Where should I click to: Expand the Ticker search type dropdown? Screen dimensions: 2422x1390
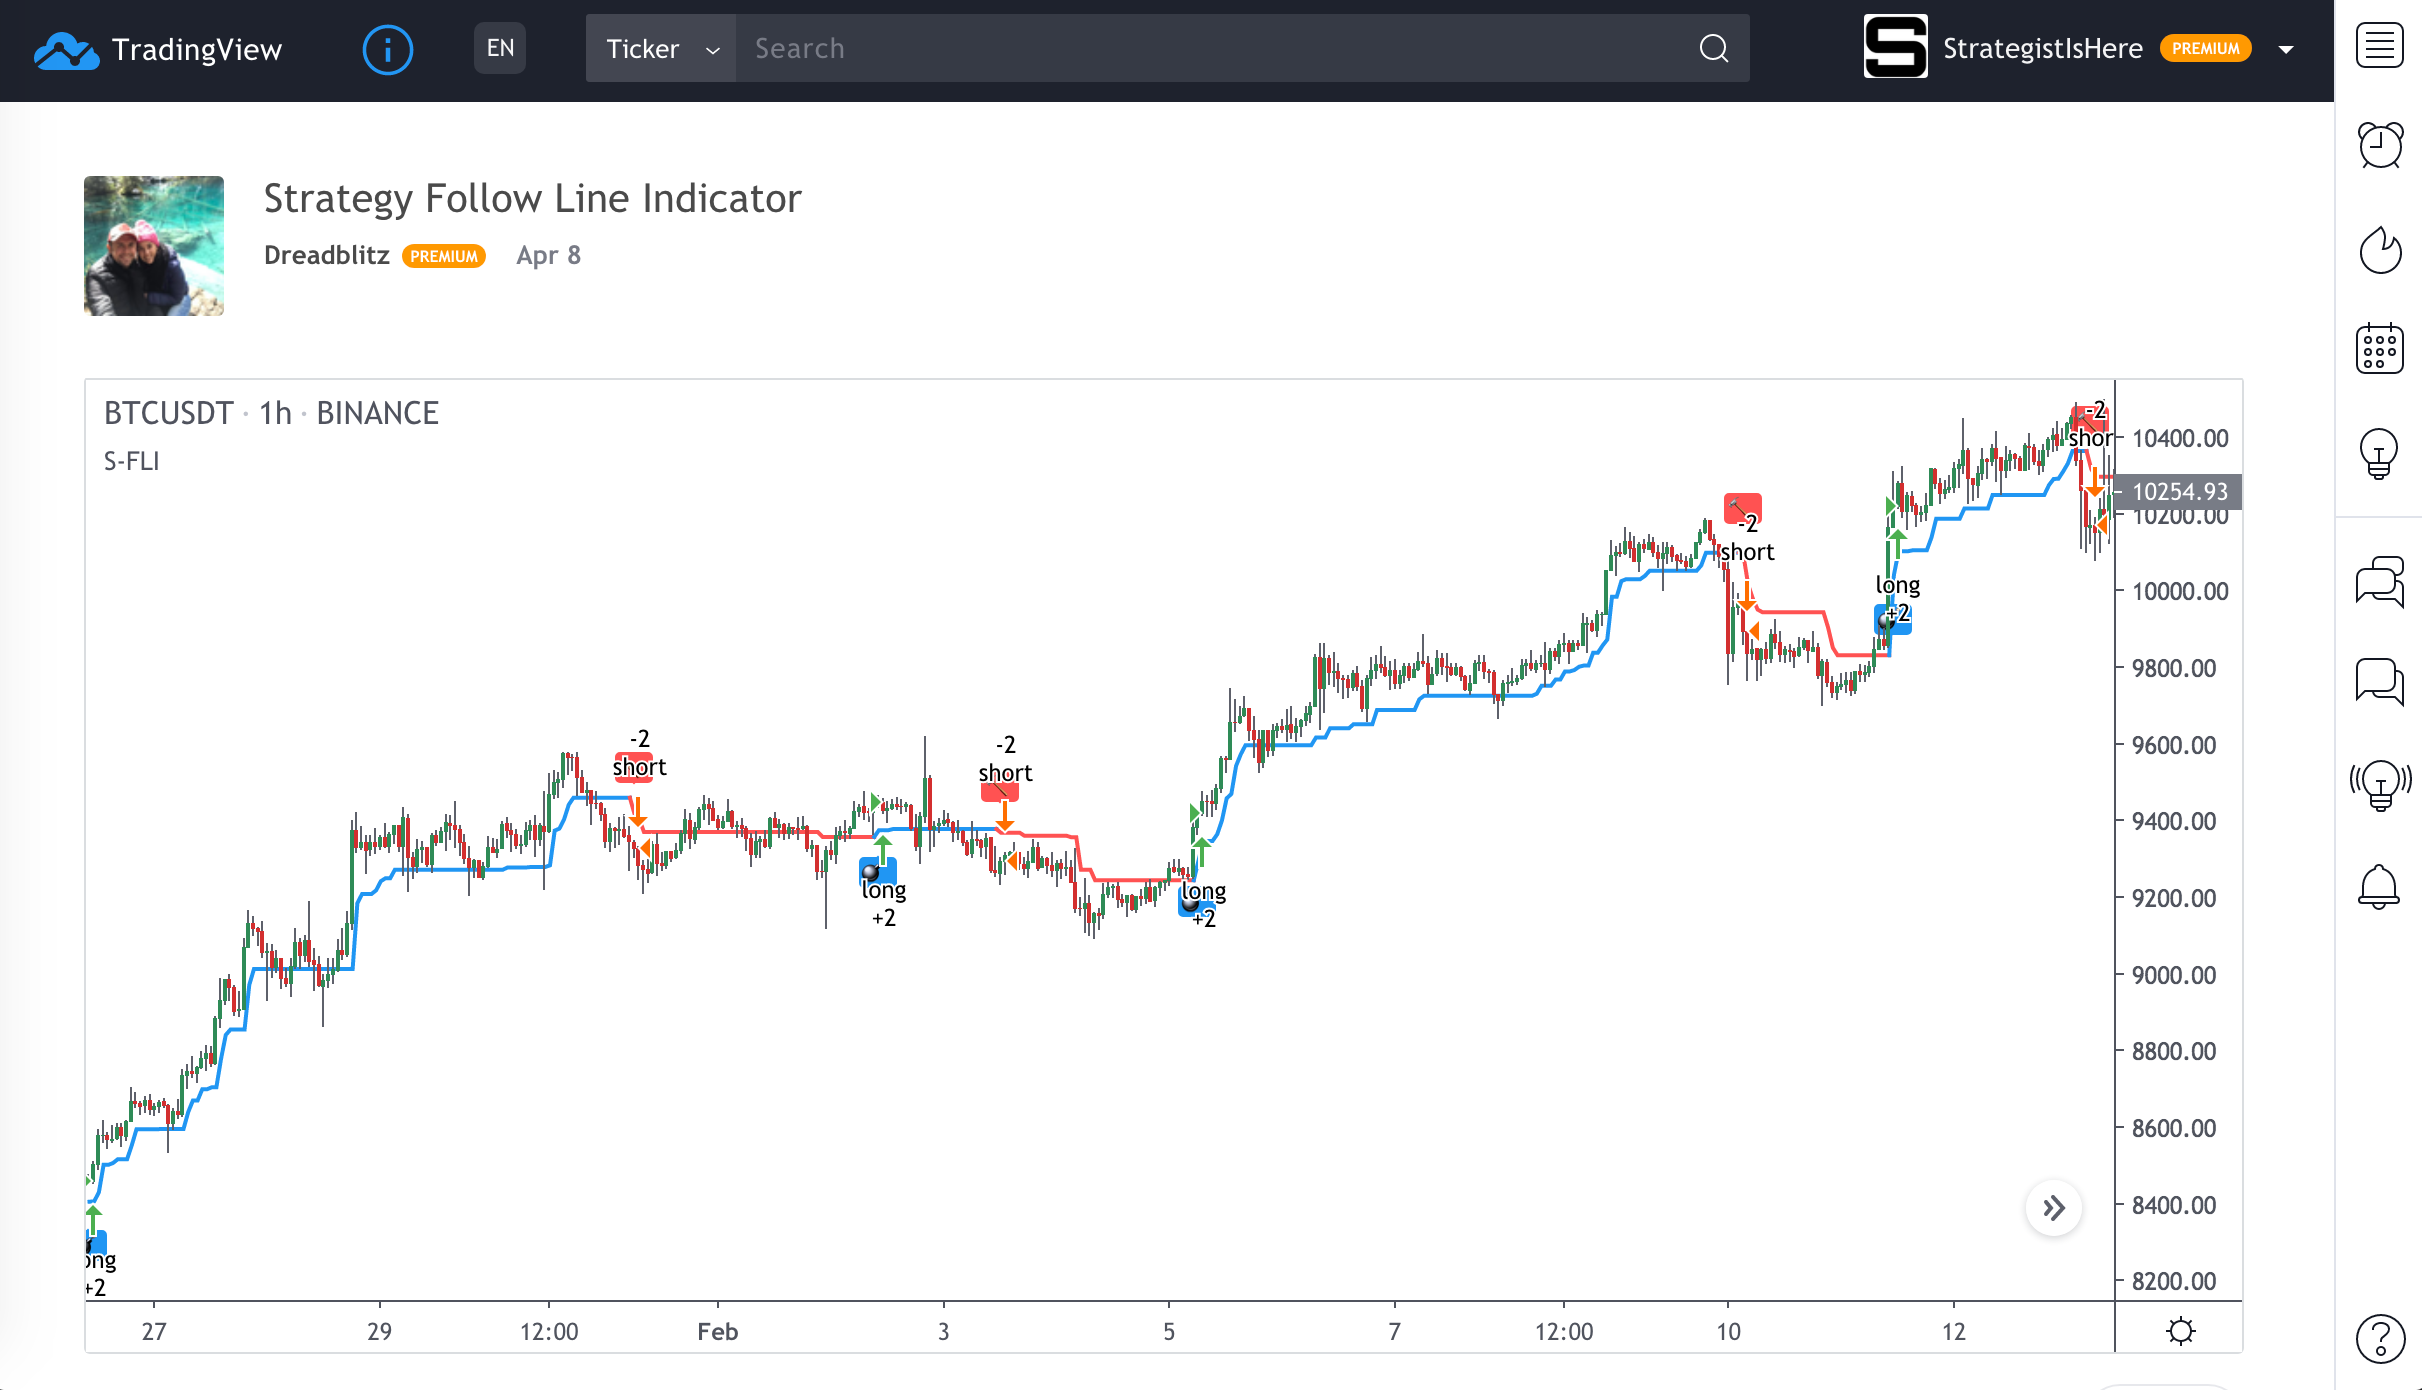coord(661,48)
